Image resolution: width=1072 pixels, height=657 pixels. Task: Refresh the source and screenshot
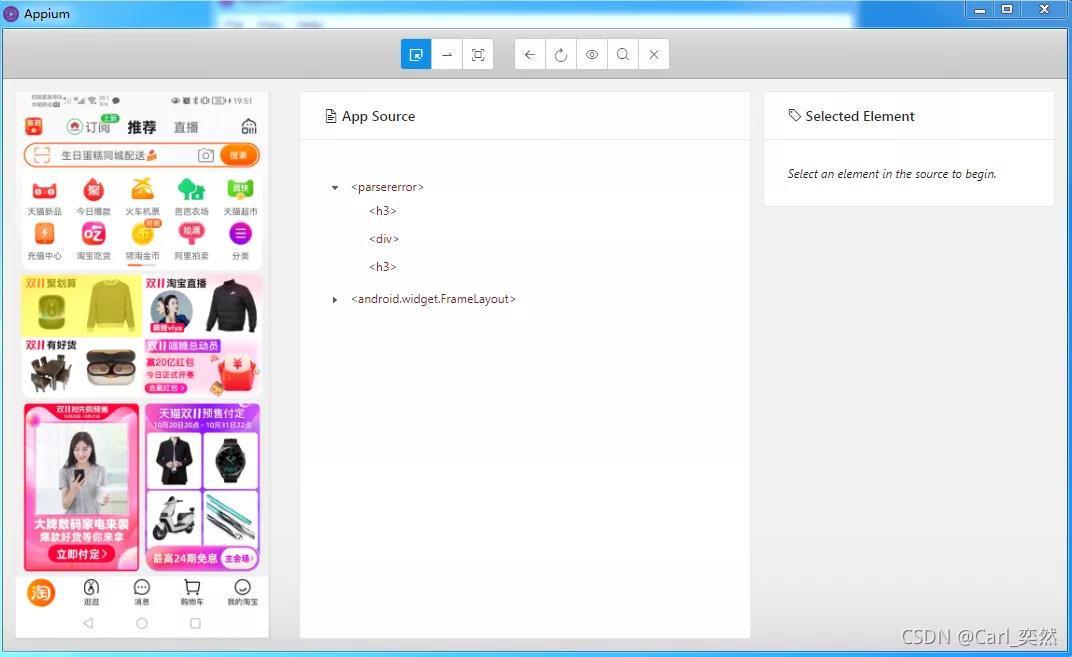tap(561, 55)
